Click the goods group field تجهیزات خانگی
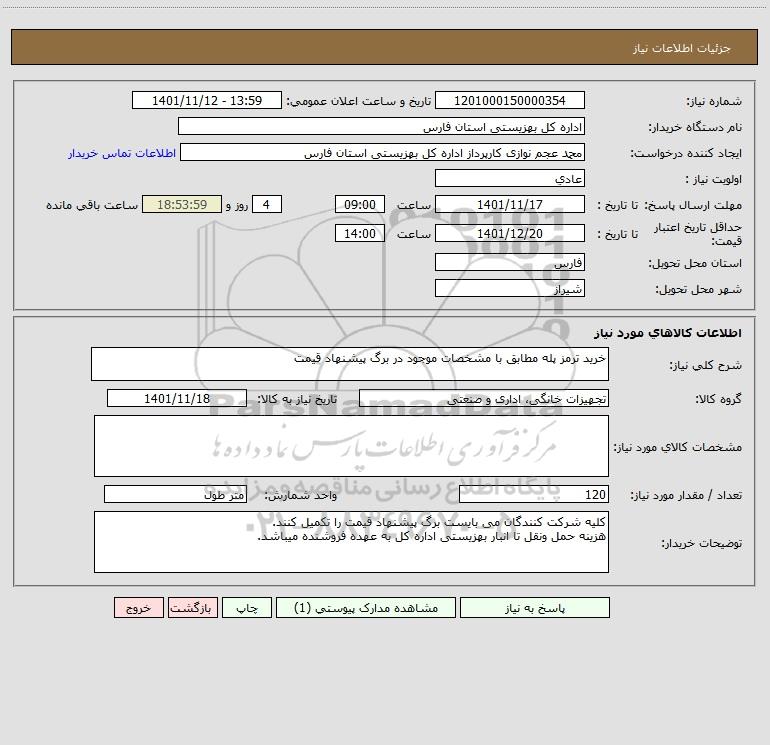Image resolution: width=770 pixels, height=745 pixels. [484, 398]
